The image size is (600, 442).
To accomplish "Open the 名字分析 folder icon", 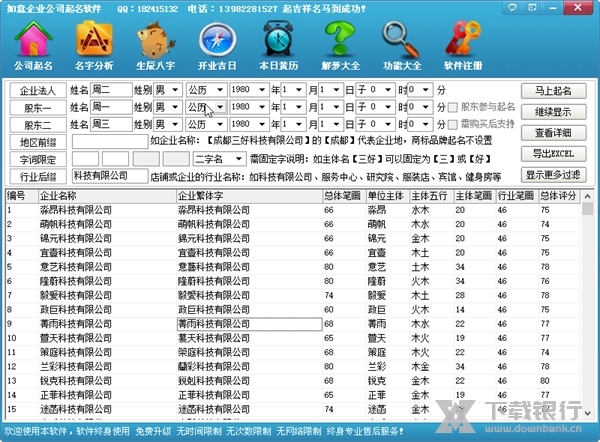I will [x=94, y=45].
